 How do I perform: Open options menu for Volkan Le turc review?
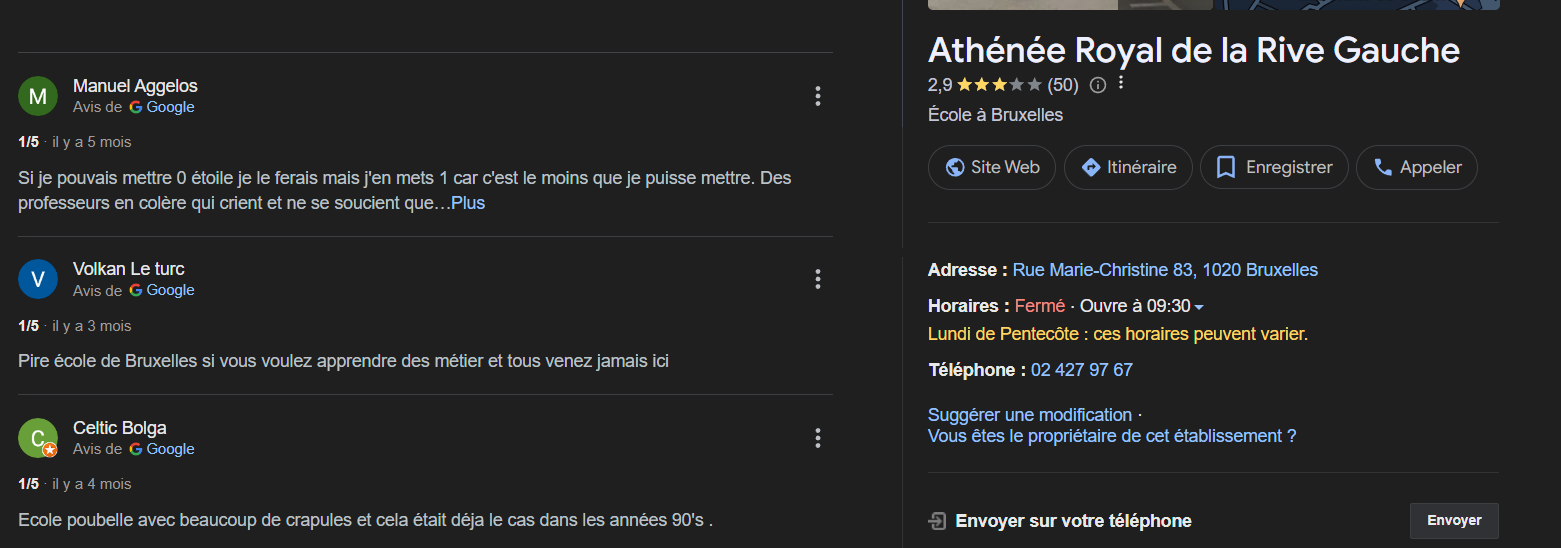(818, 279)
